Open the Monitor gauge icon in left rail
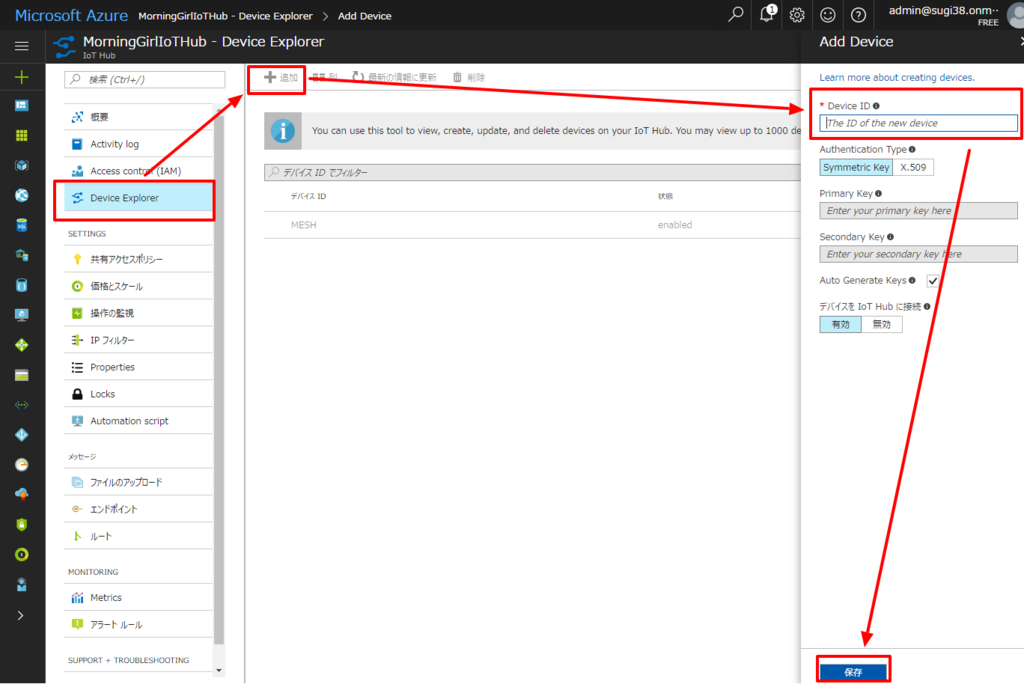 pyautogui.click(x=22, y=464)
